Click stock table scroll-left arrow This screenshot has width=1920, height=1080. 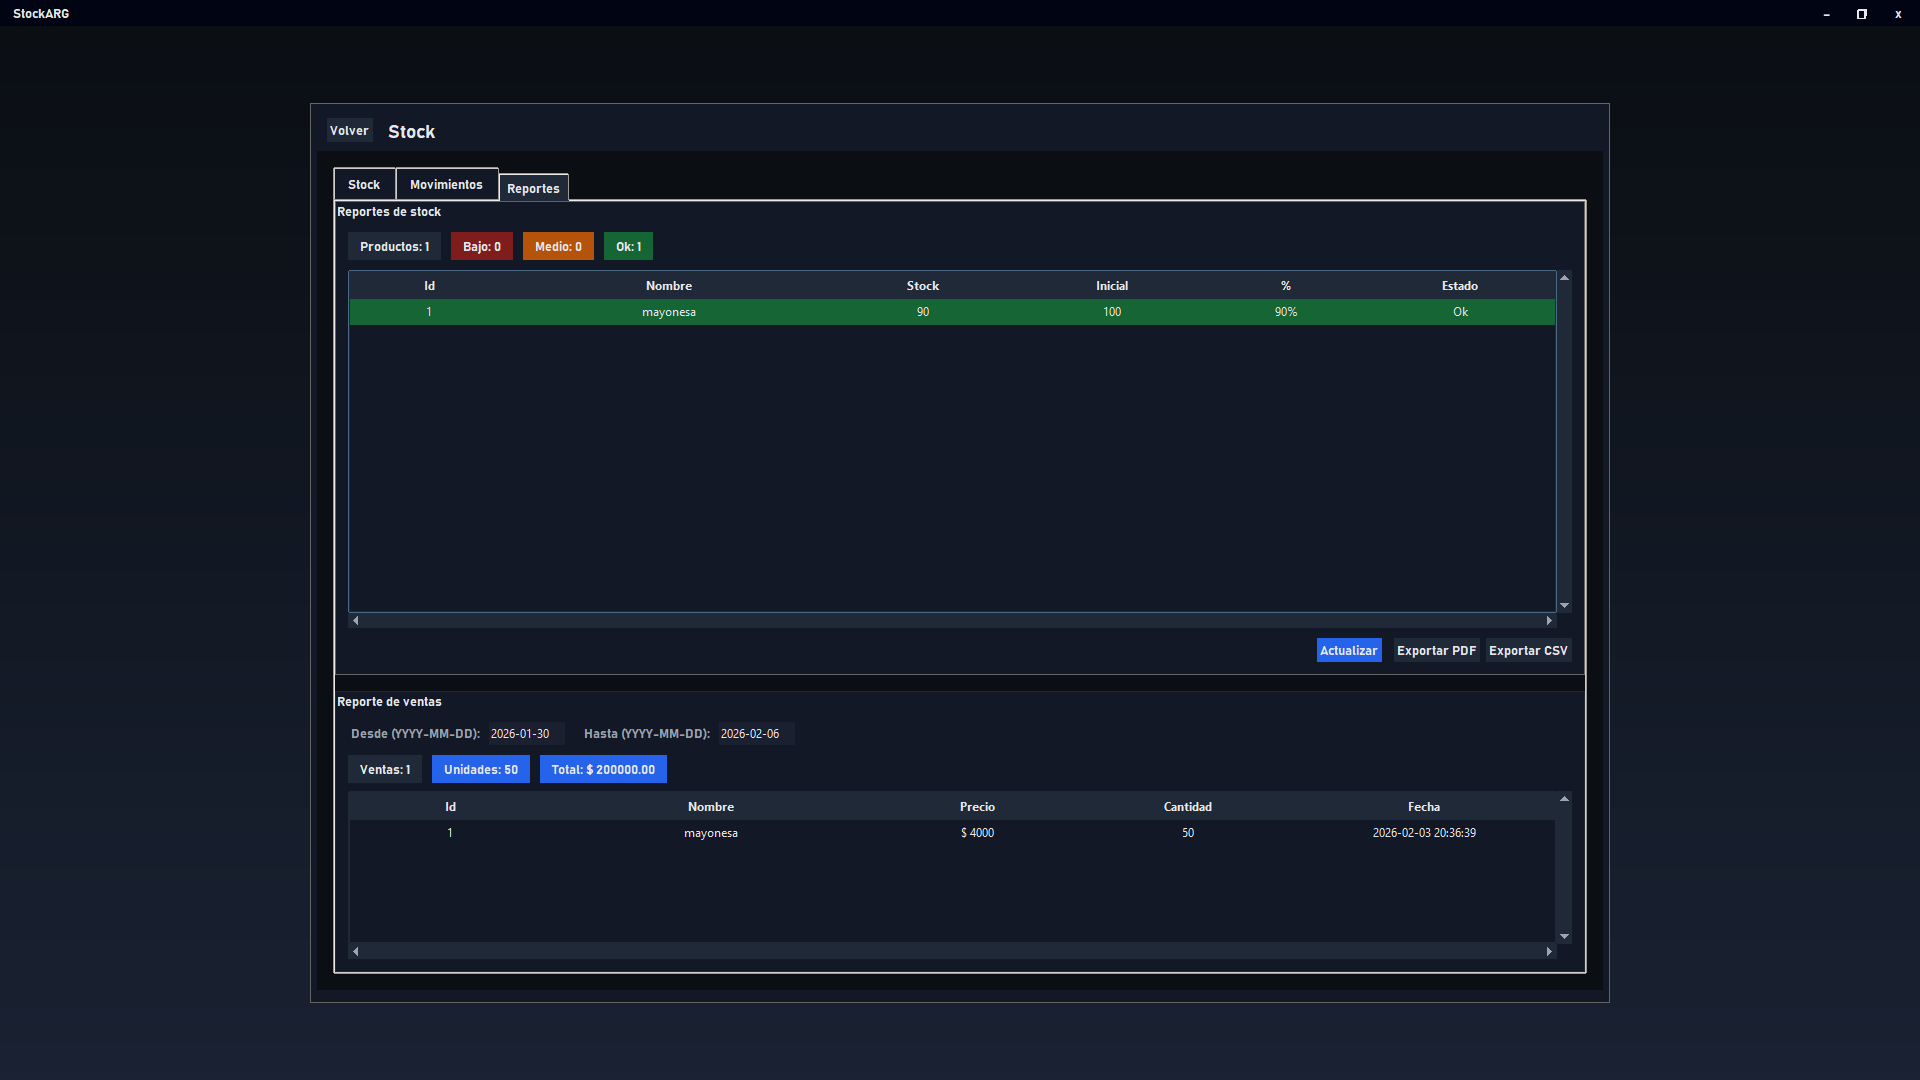point(356,621)
